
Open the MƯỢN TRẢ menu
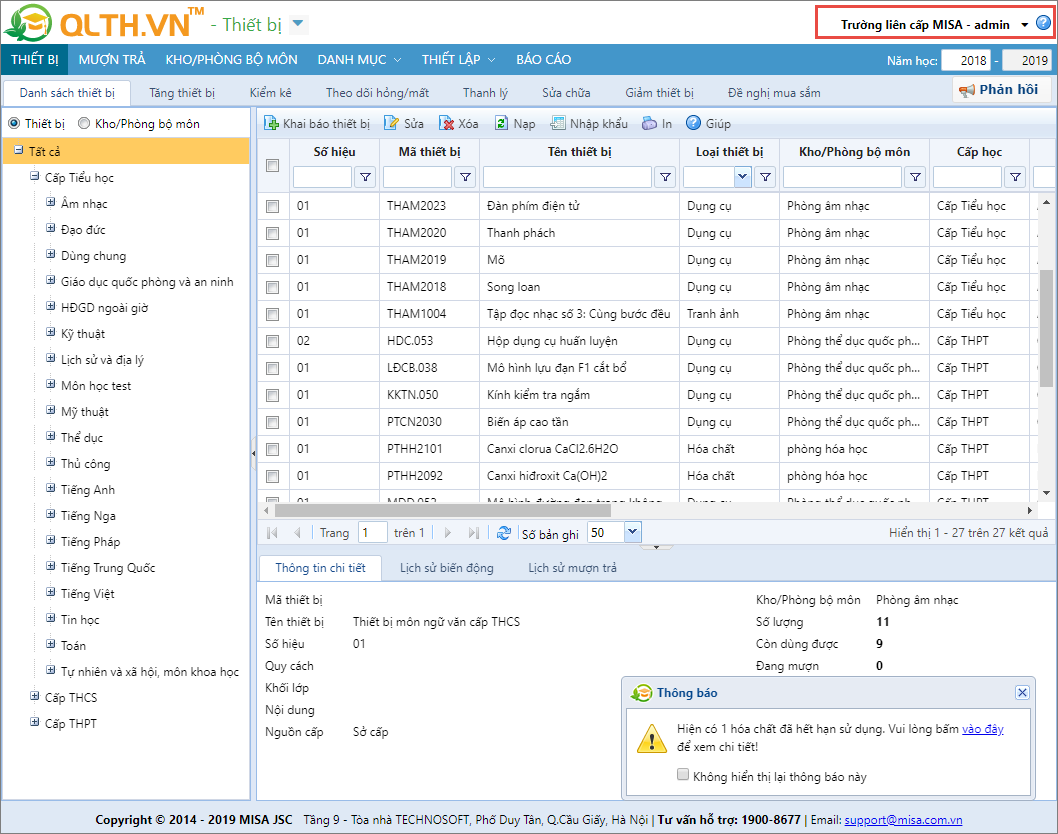click(112, 59)
